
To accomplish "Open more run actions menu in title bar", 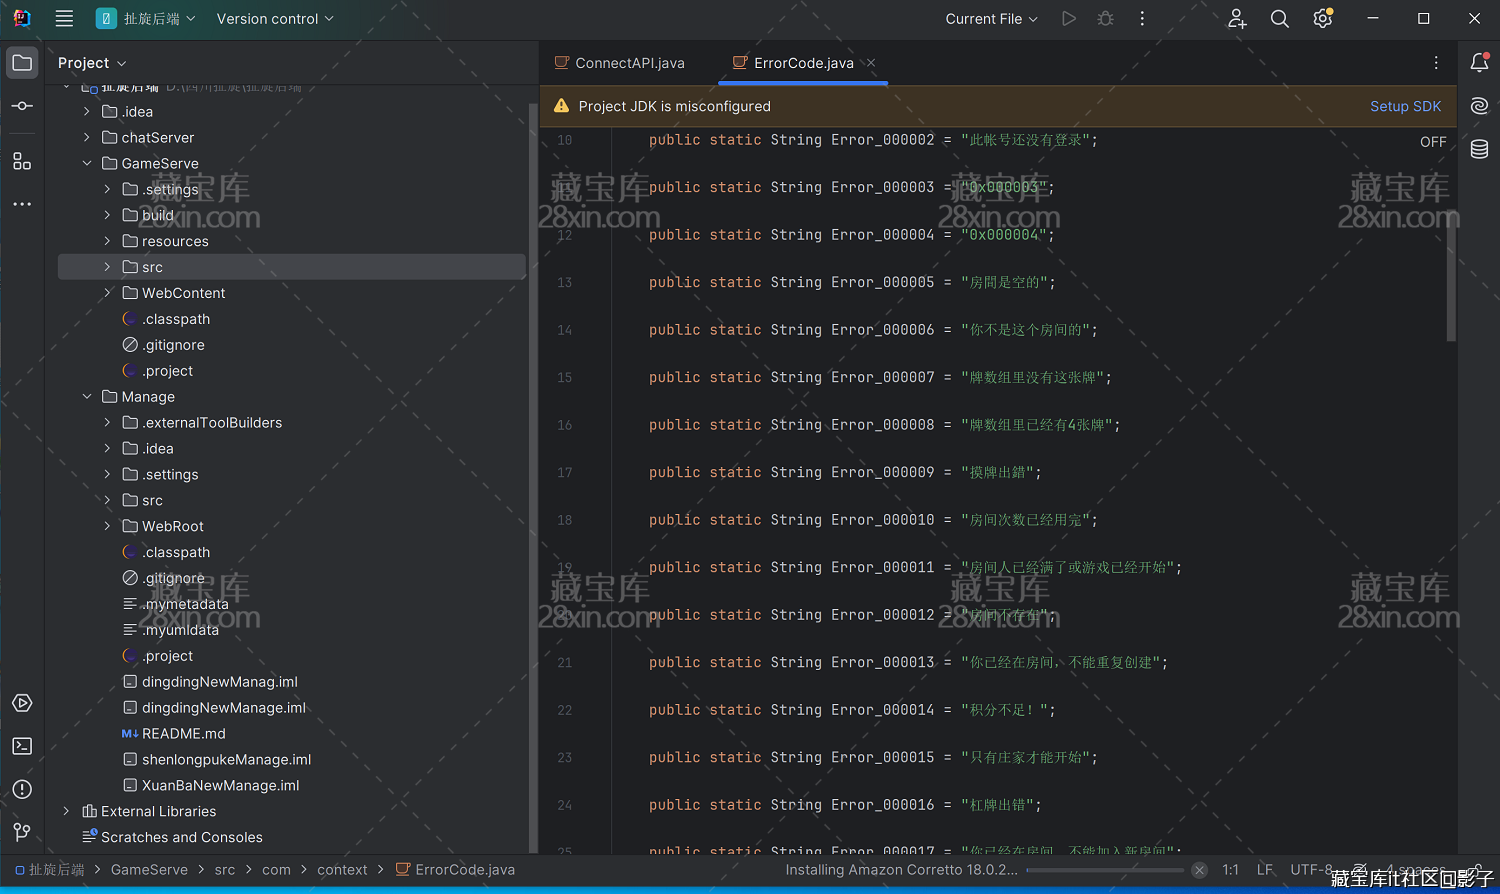I will (x=1142, y=18).
